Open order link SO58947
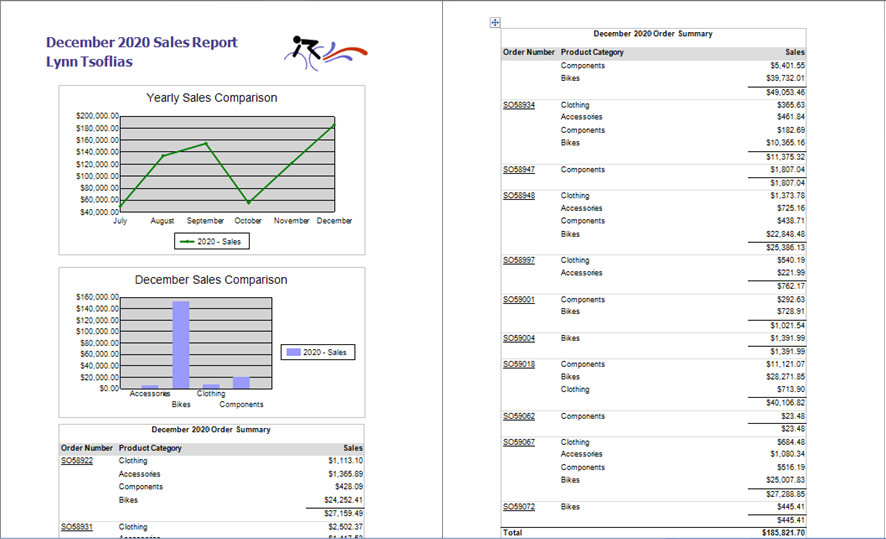 tap(519, 169)
